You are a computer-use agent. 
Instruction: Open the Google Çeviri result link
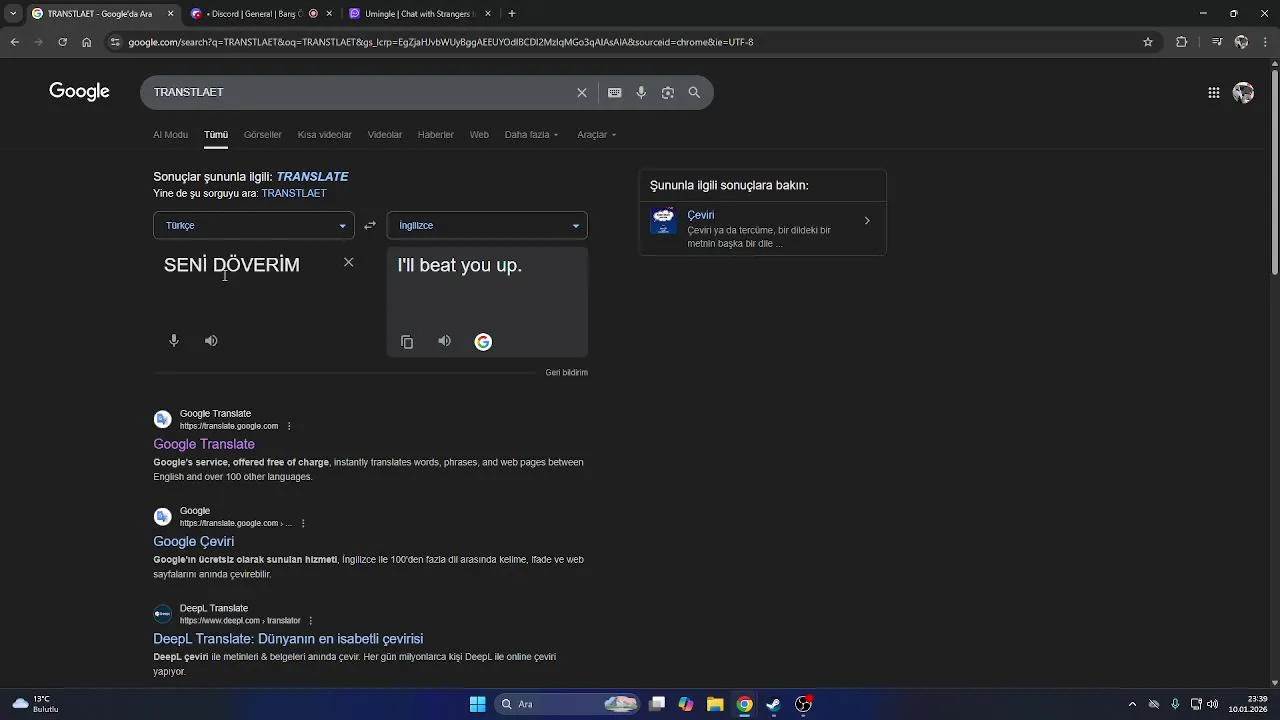pyautogui.click(x=194, y=541)
